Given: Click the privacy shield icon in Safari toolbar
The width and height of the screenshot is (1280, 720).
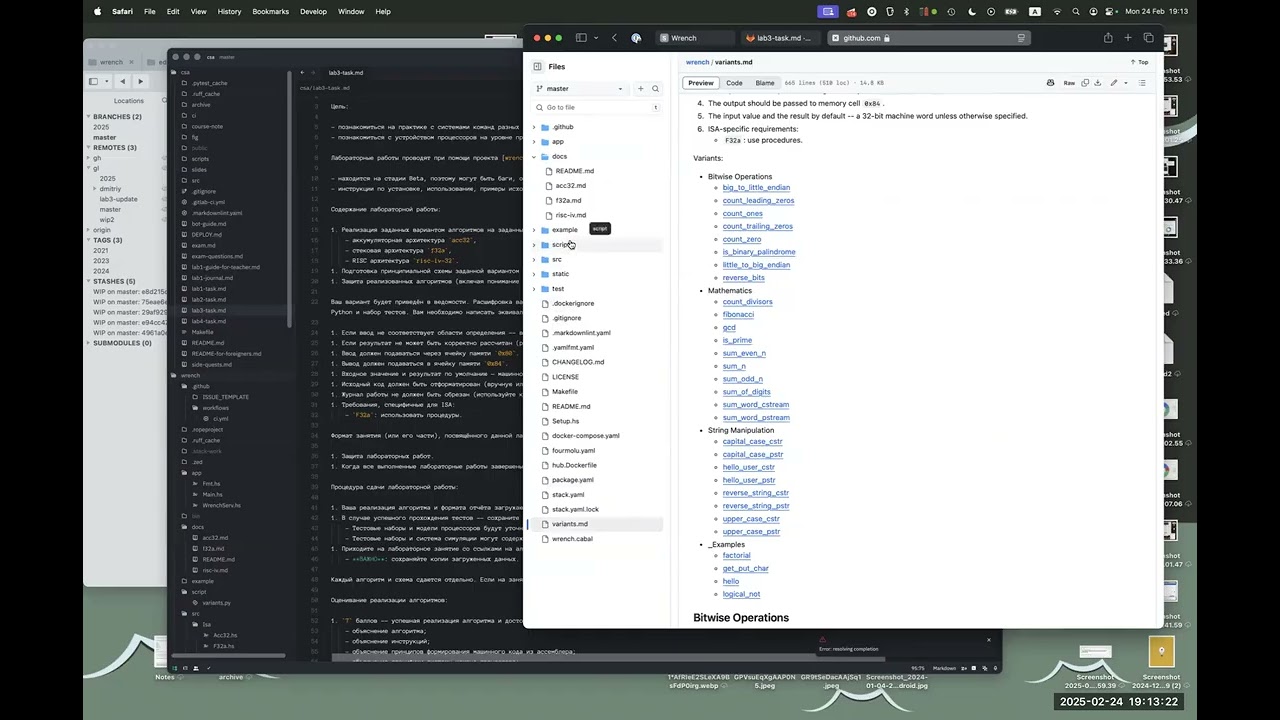Looking at the screenshot, I should click(x=636, y=38).
